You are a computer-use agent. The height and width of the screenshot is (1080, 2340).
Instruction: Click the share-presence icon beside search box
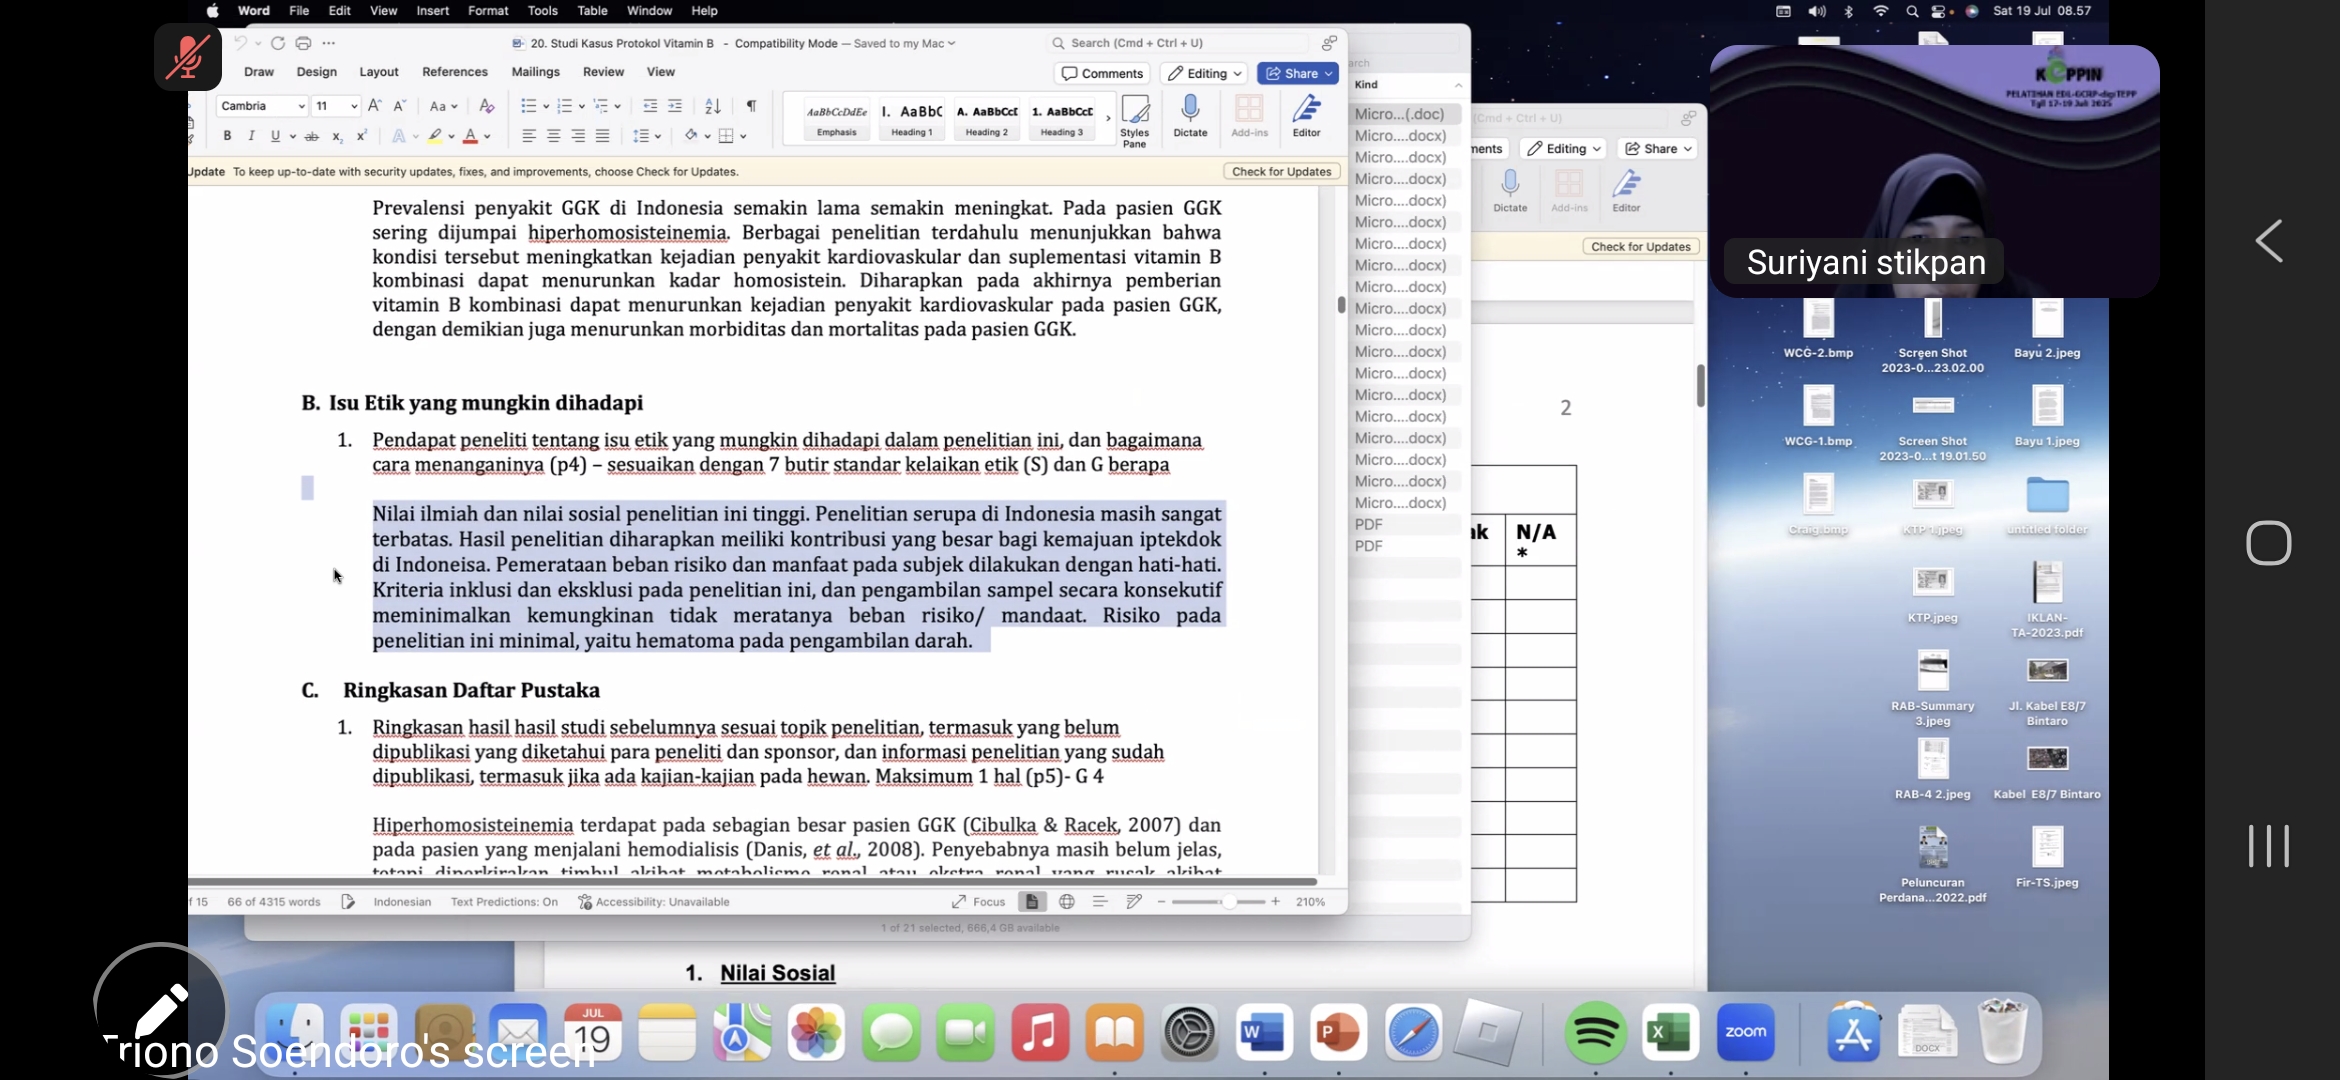[x=1329, y=43]
